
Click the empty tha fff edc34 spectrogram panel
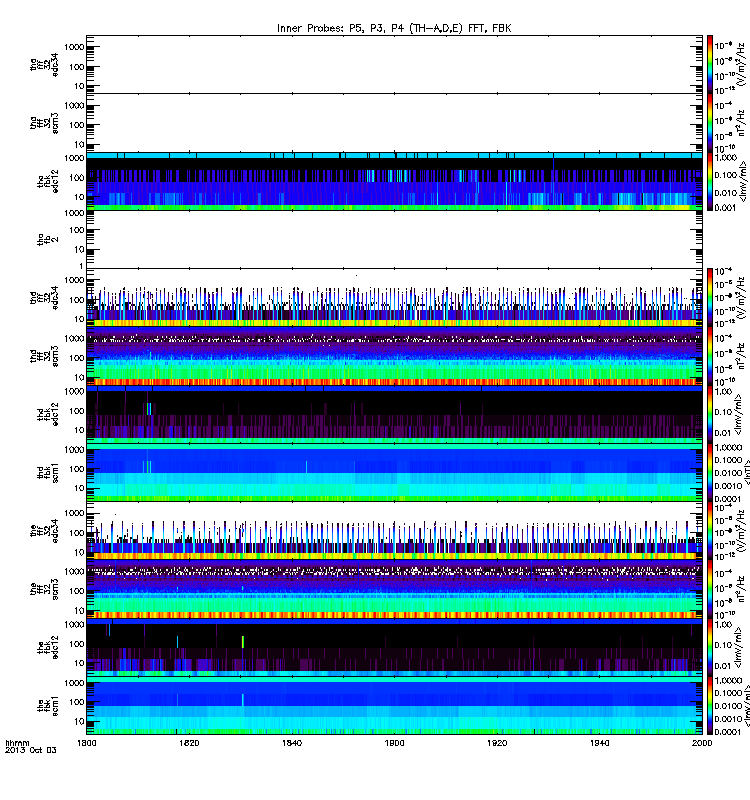[394, 64]
